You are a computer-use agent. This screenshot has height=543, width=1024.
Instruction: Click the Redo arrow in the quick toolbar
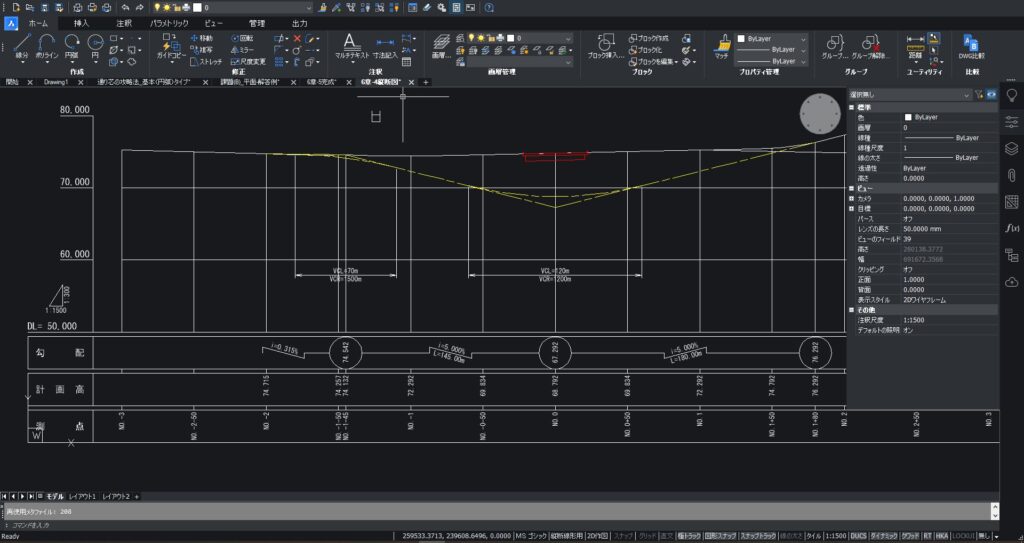[139, 8]
